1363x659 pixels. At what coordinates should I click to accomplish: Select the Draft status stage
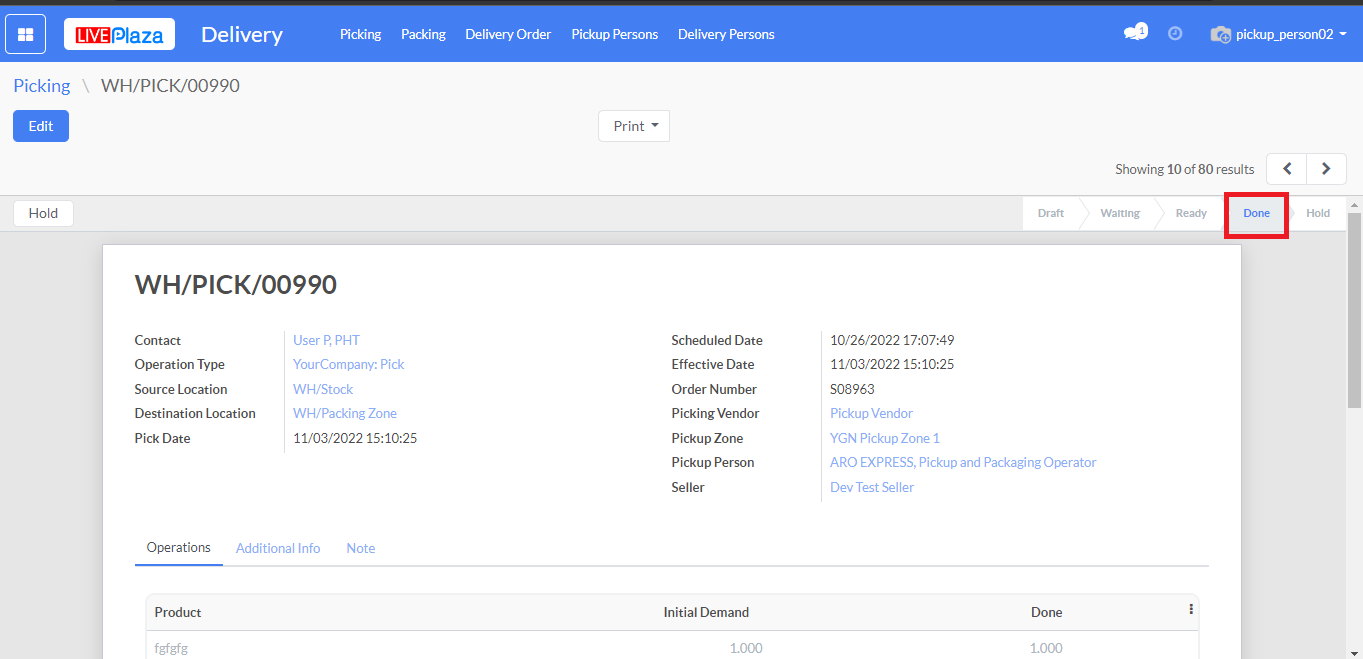[1051, 213]
